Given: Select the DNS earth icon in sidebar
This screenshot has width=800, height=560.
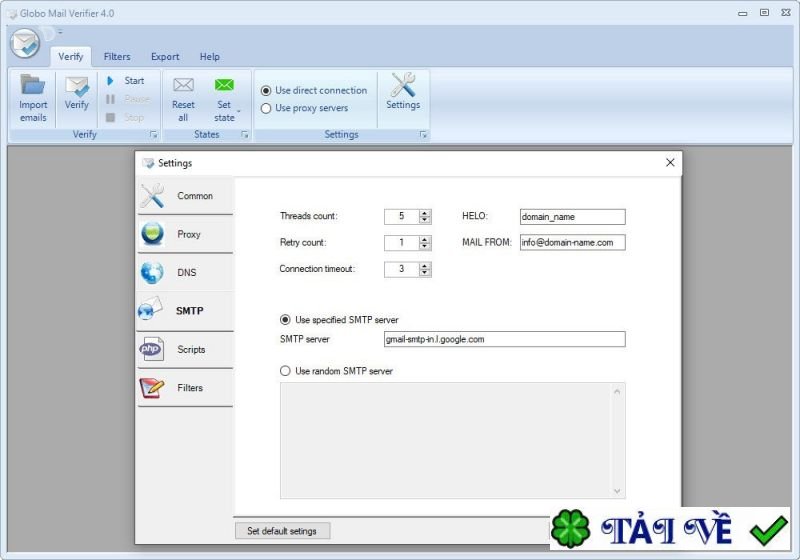Looking at the screenshot, I should pos(152,272).
